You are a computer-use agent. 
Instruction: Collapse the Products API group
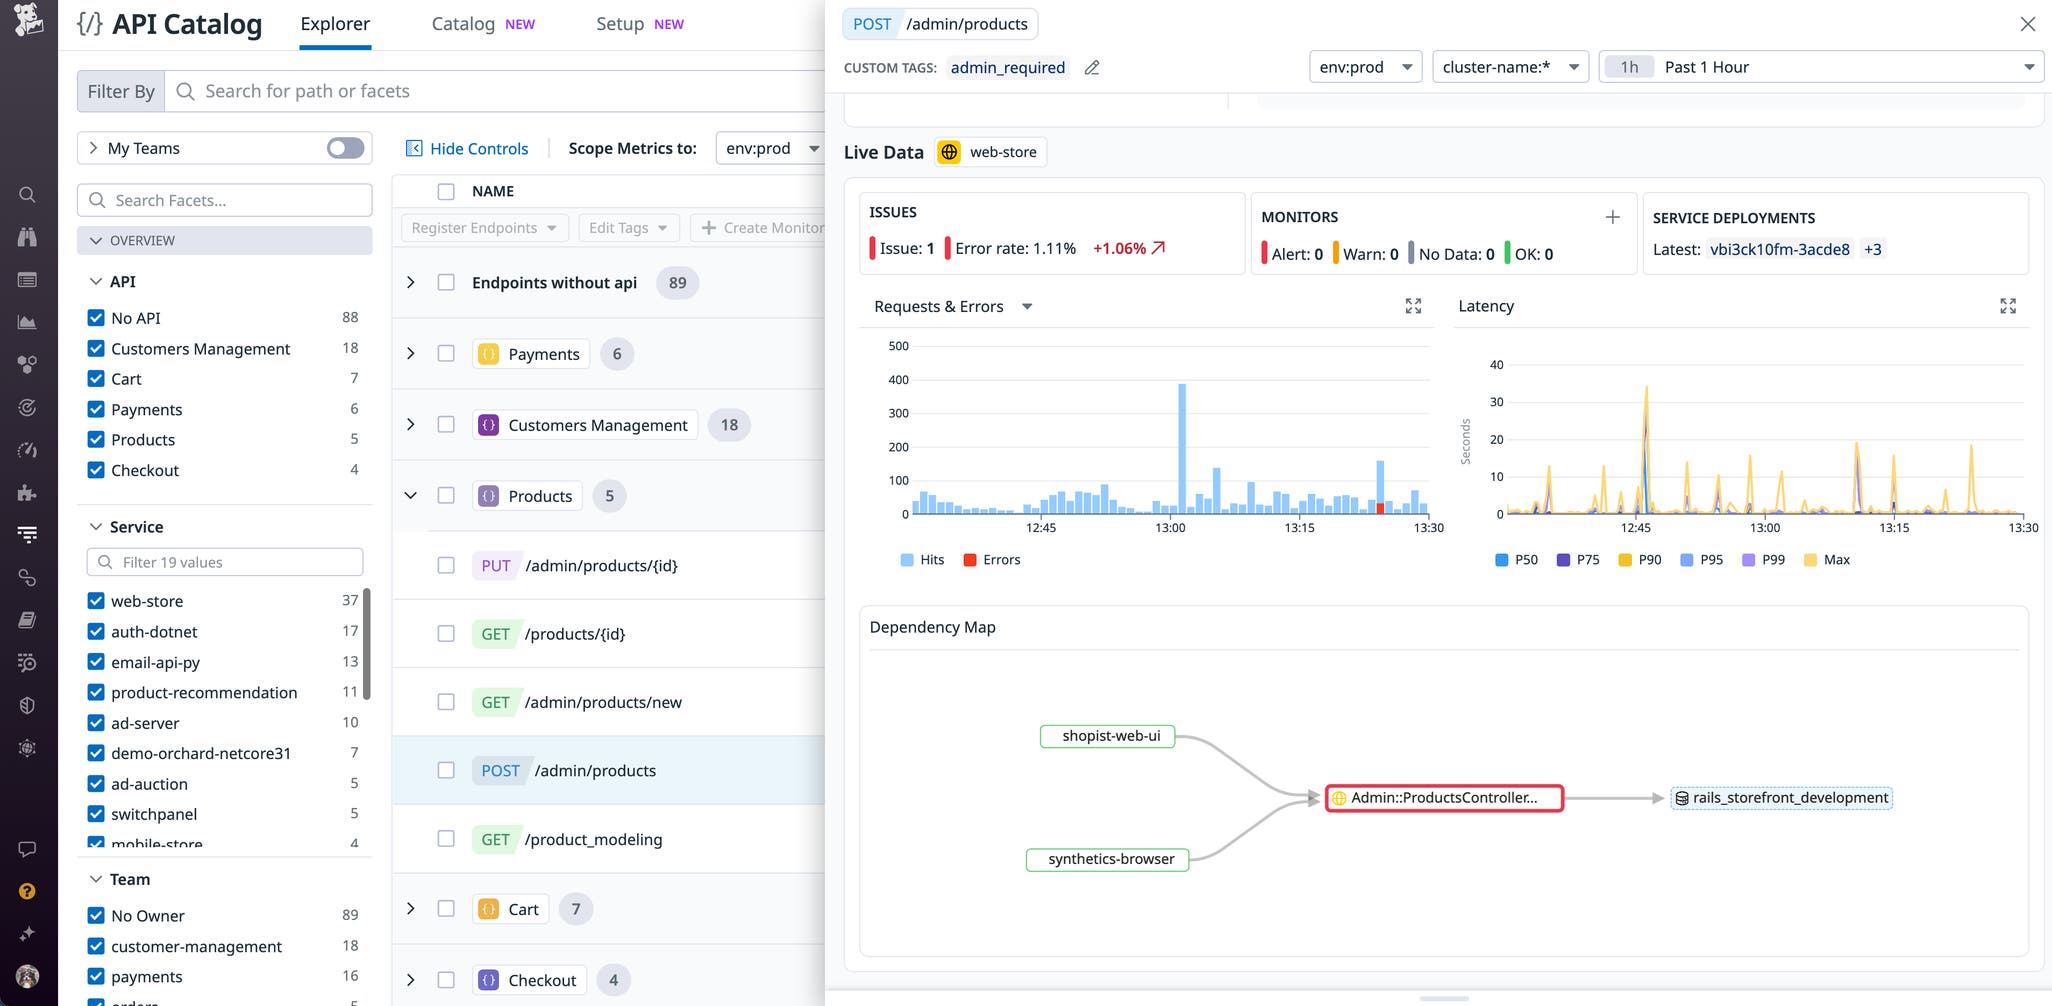pyautogui.click(x=410, y=496)
